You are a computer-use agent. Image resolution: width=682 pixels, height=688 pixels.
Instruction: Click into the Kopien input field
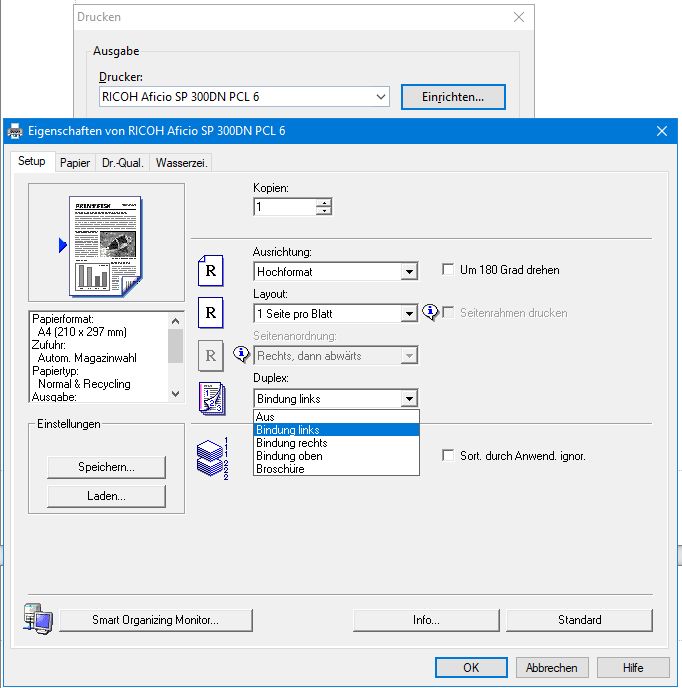285,207
